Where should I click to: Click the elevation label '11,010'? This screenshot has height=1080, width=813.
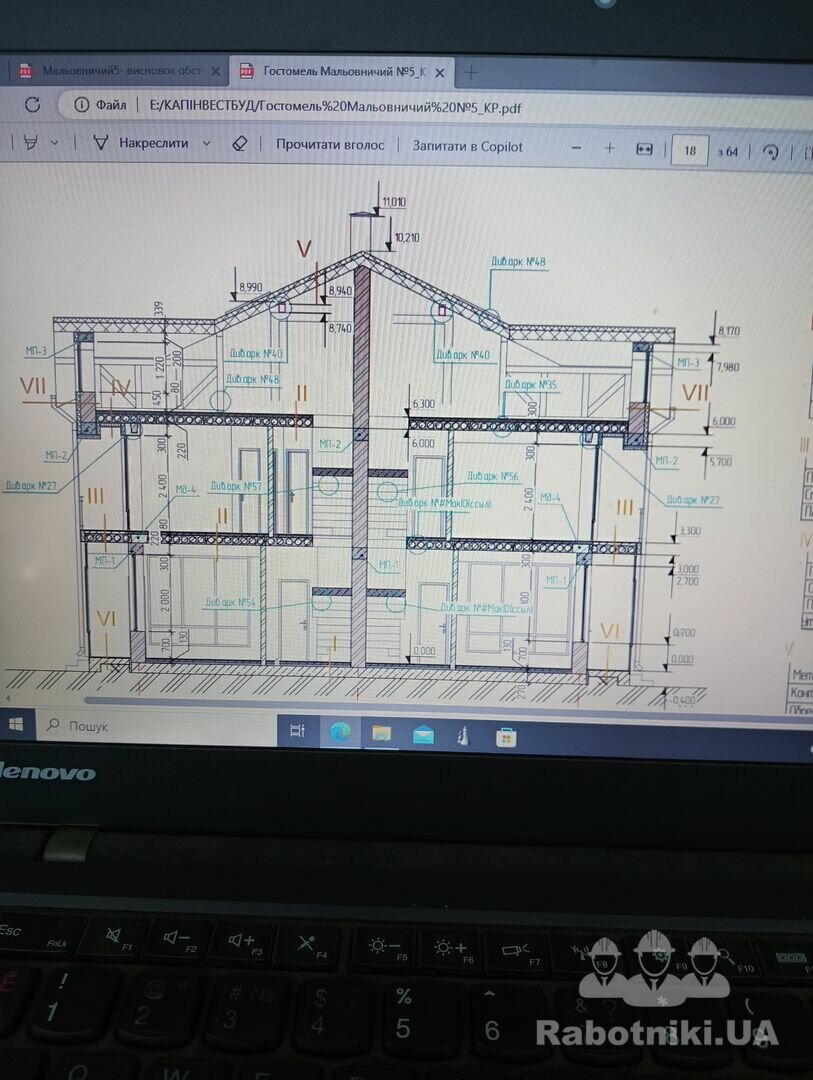[x=394, y=202]
